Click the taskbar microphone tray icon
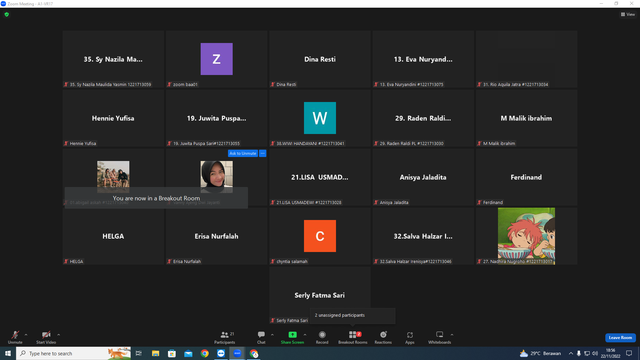This screenshot has width=640, height=360. pyautogui.click(x=579, y=353)
